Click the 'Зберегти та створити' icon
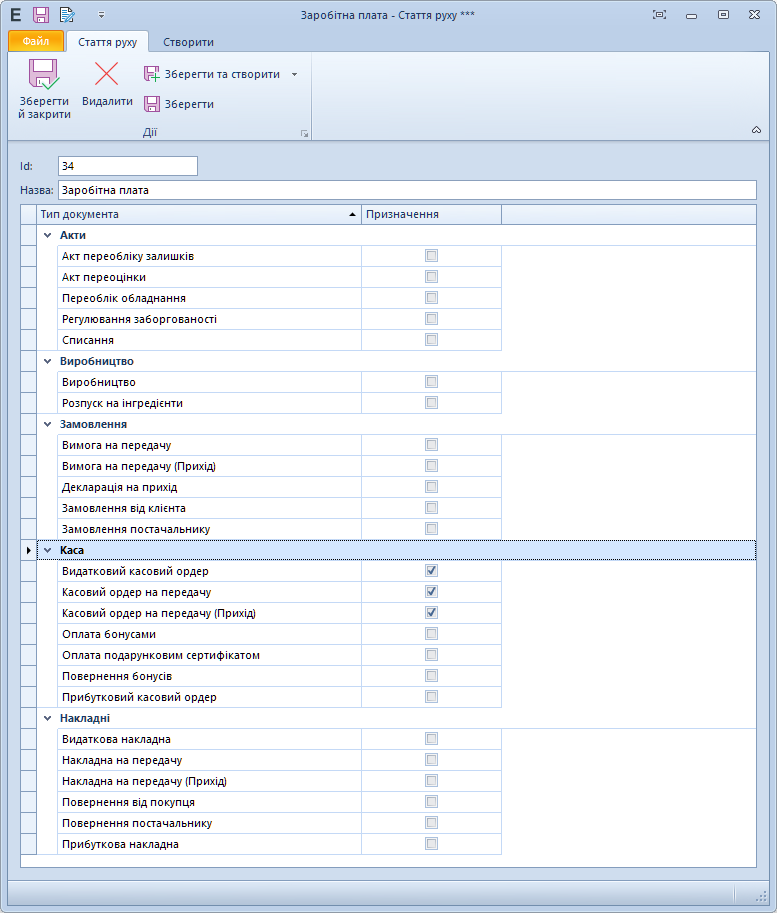This screenshot has height=913, width=777. 152,74
